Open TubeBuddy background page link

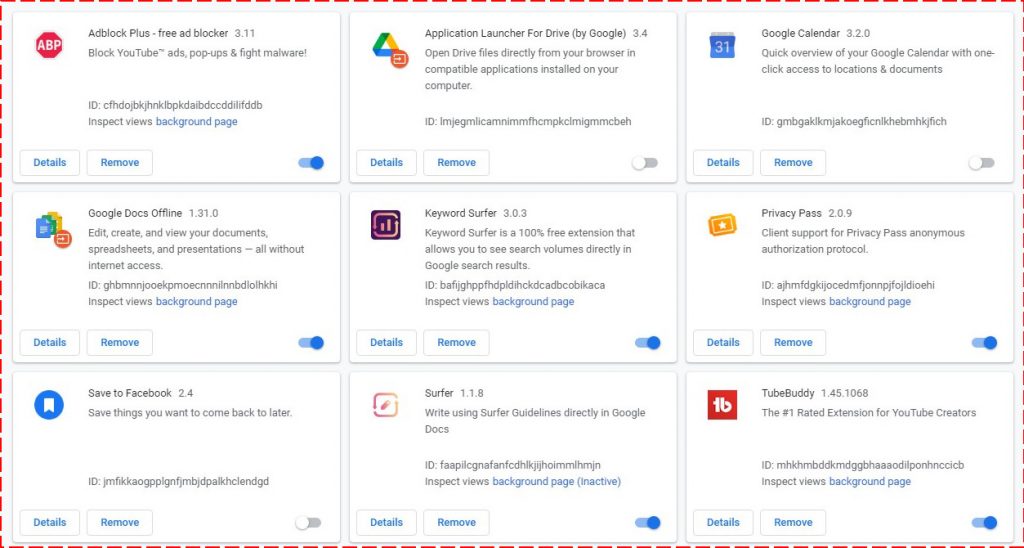pyautogui.click(x=870, y=481)
